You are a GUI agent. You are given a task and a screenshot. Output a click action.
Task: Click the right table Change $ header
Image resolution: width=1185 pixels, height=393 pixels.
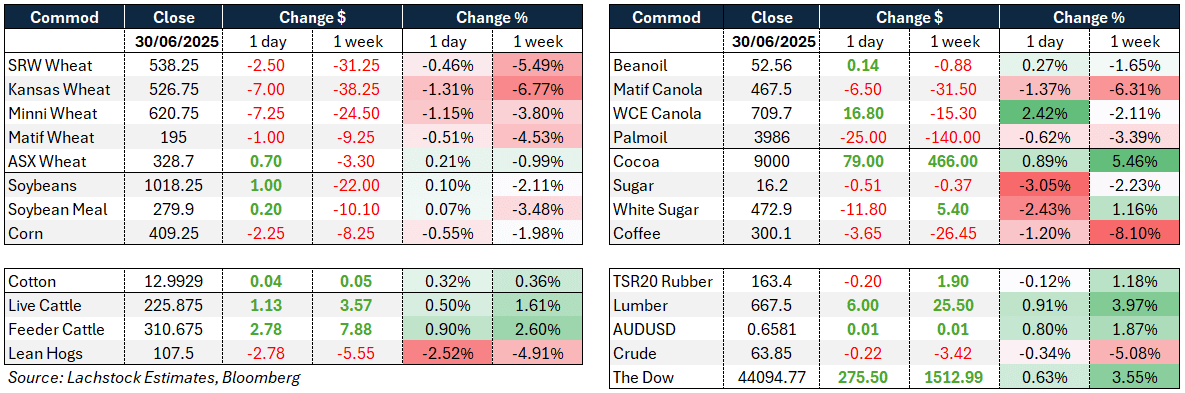tap(911, 17)
